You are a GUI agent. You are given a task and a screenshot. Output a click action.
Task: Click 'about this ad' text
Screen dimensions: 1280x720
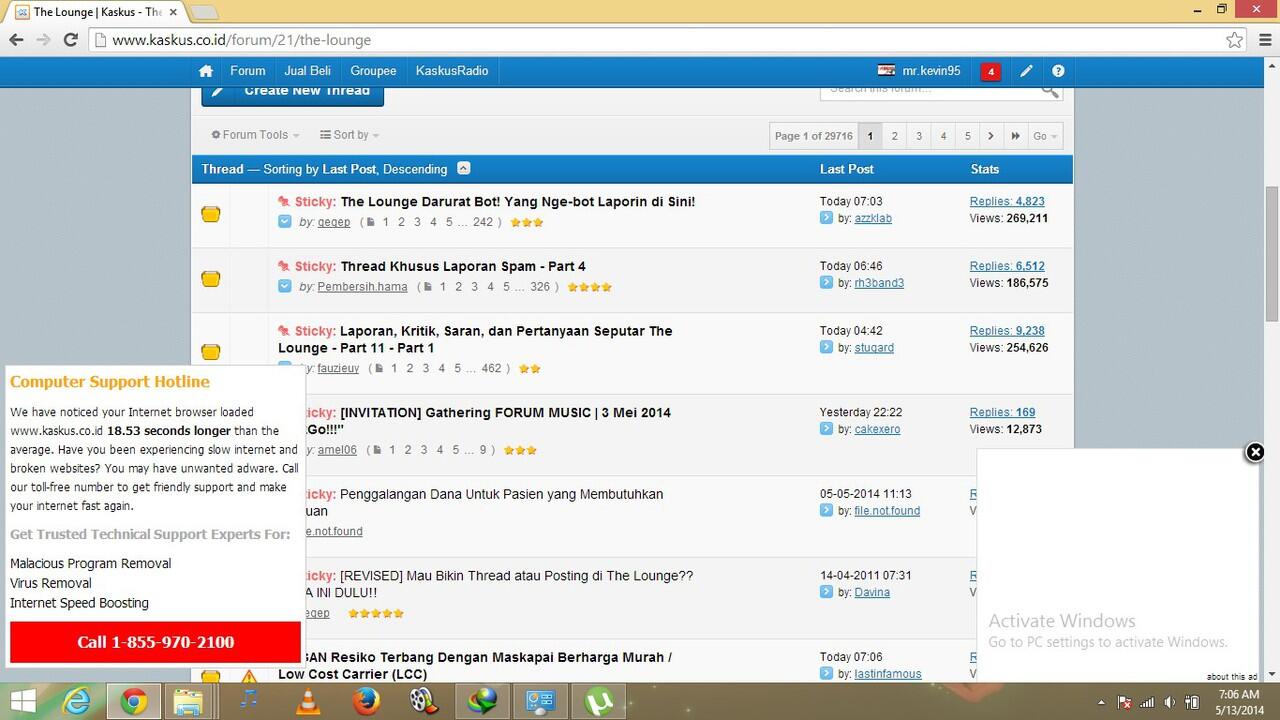1231,677
